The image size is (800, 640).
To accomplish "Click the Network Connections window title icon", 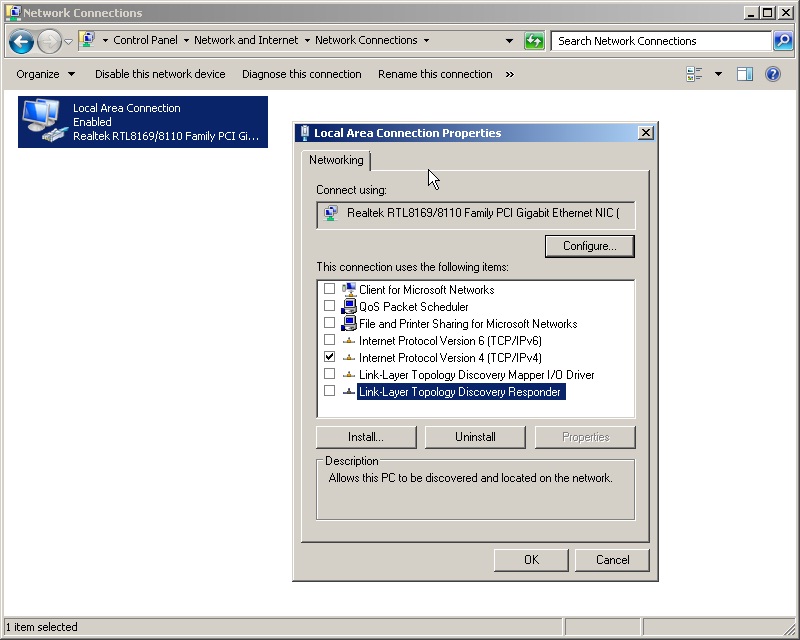I will (13, 13).
